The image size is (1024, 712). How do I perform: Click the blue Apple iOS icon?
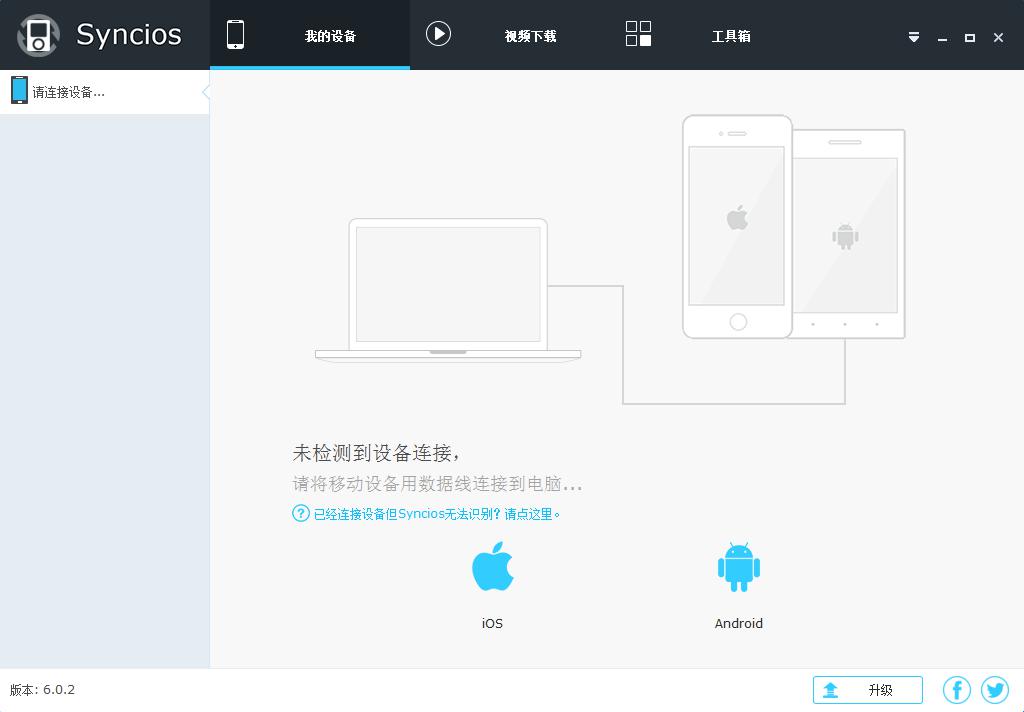(x=492, y=567)
